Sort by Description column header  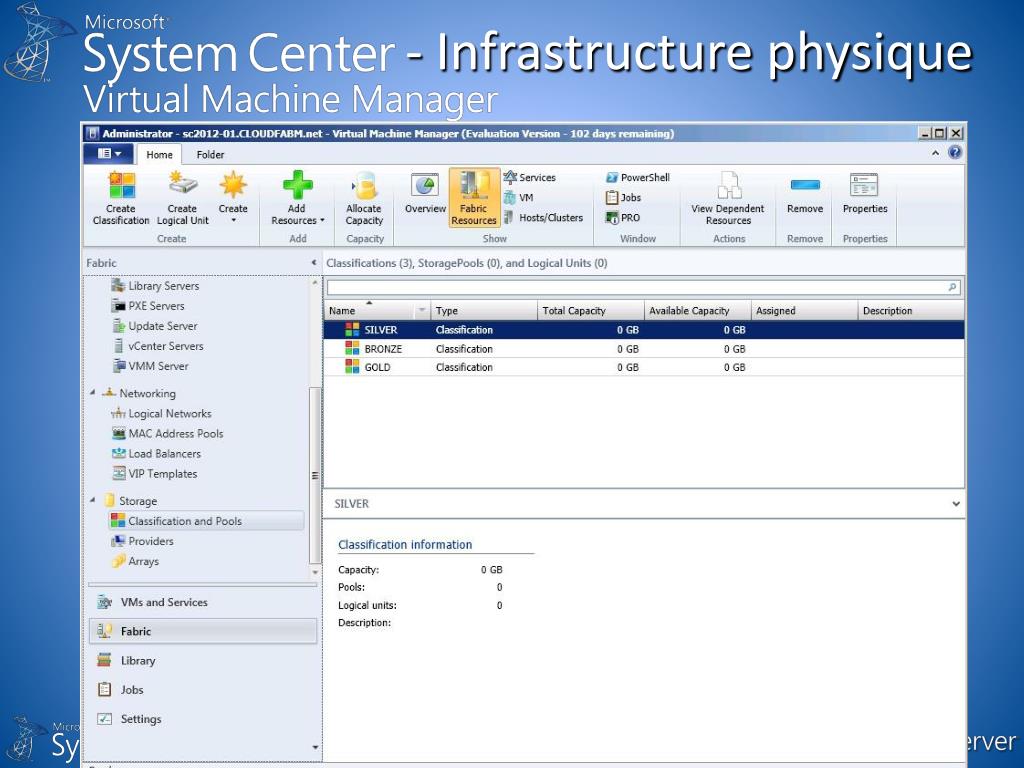(x=911, y=310)
